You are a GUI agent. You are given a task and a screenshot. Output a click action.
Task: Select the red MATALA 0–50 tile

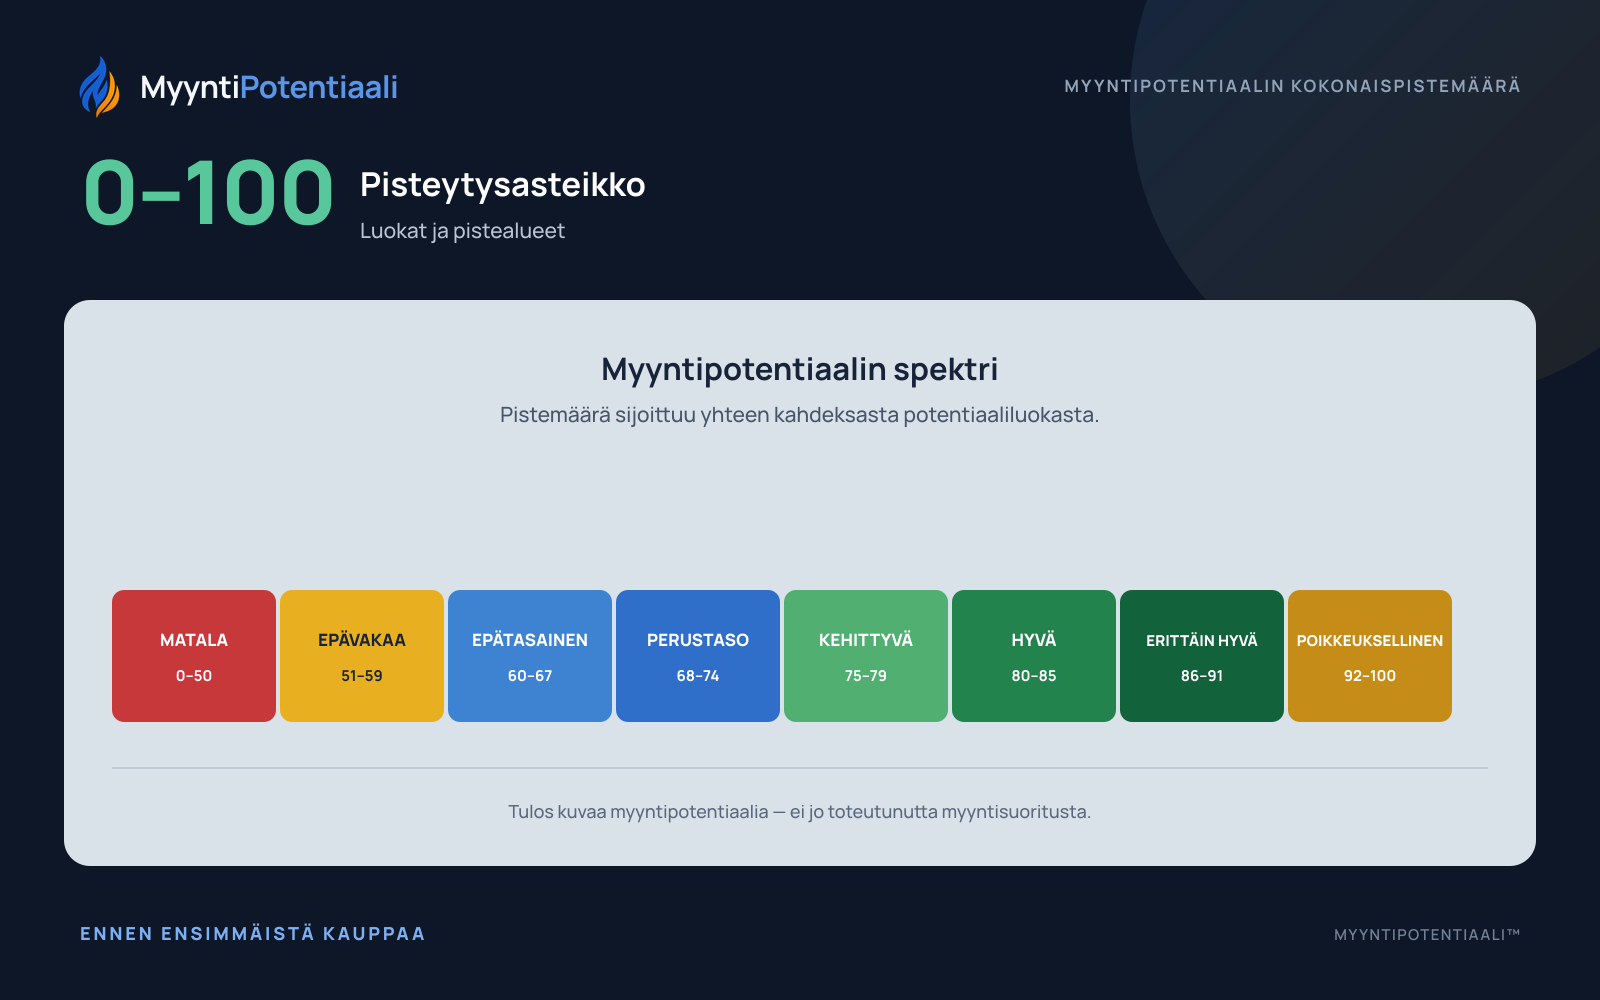[x=194, y=656]
